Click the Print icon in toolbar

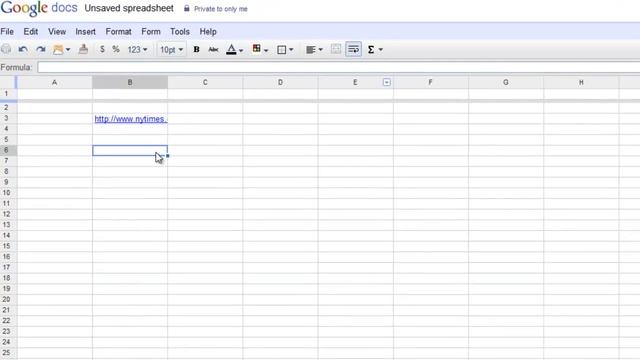pos(6,49)
